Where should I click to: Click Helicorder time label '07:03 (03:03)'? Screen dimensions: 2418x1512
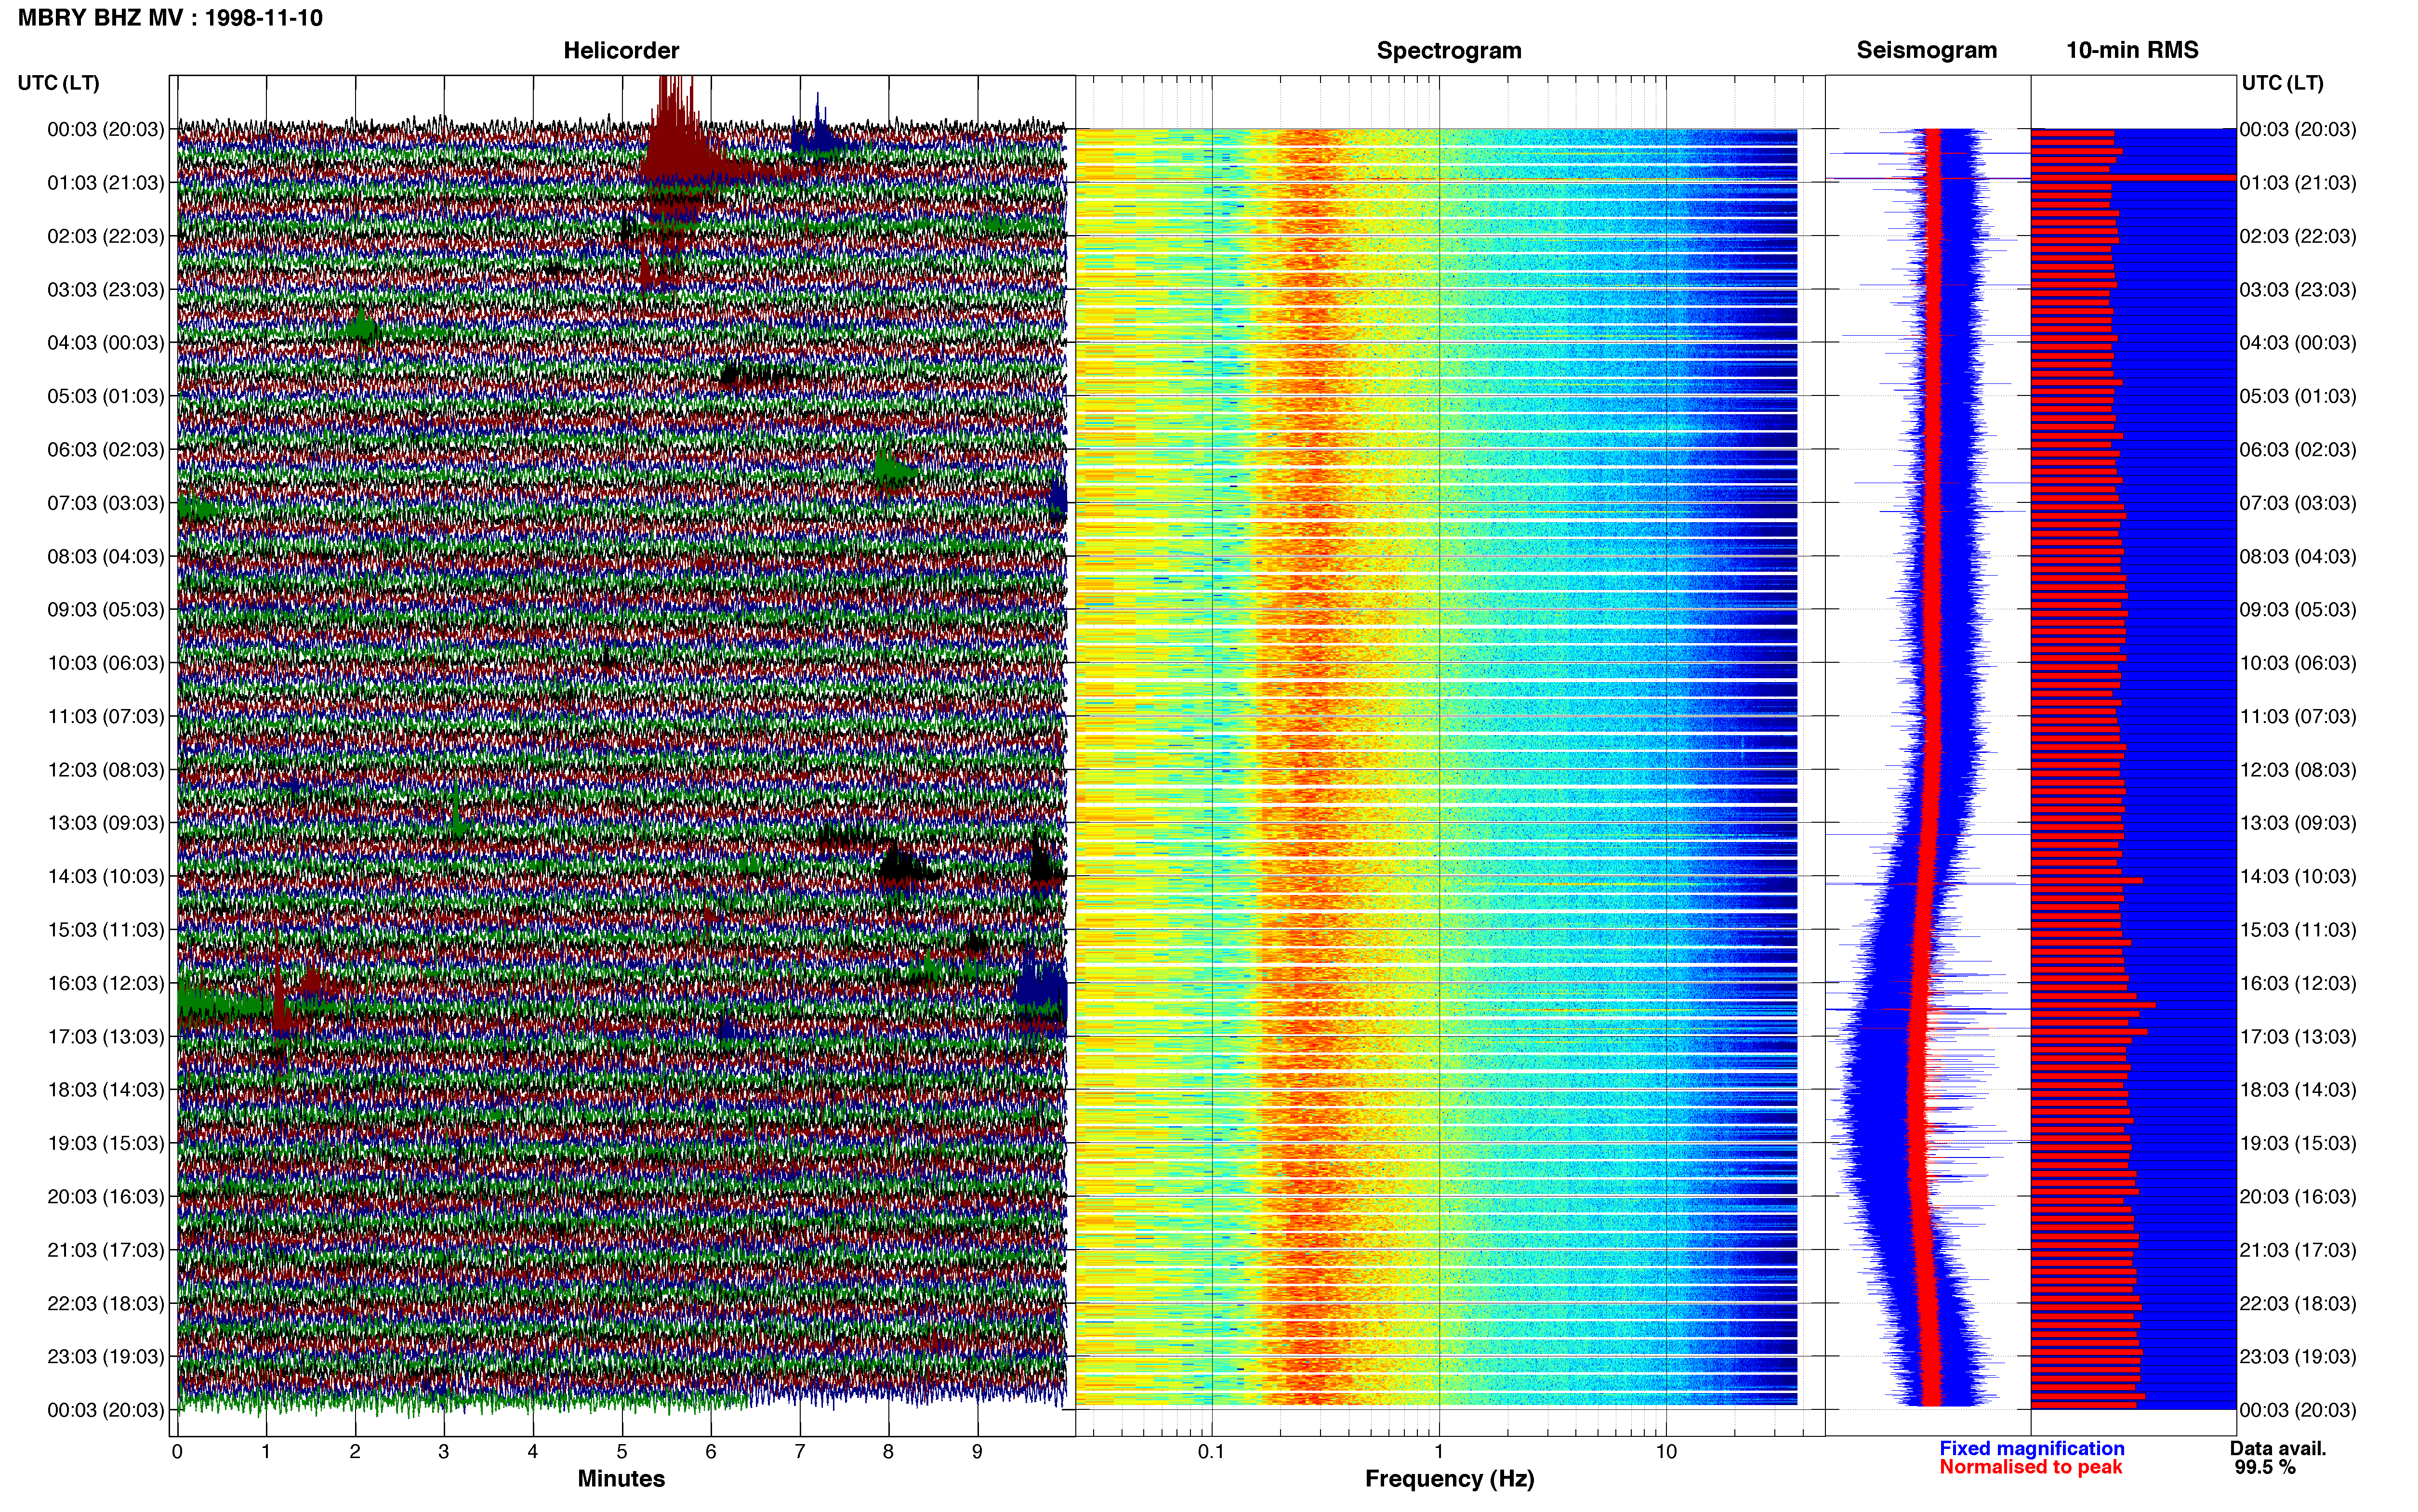[106, 503]
